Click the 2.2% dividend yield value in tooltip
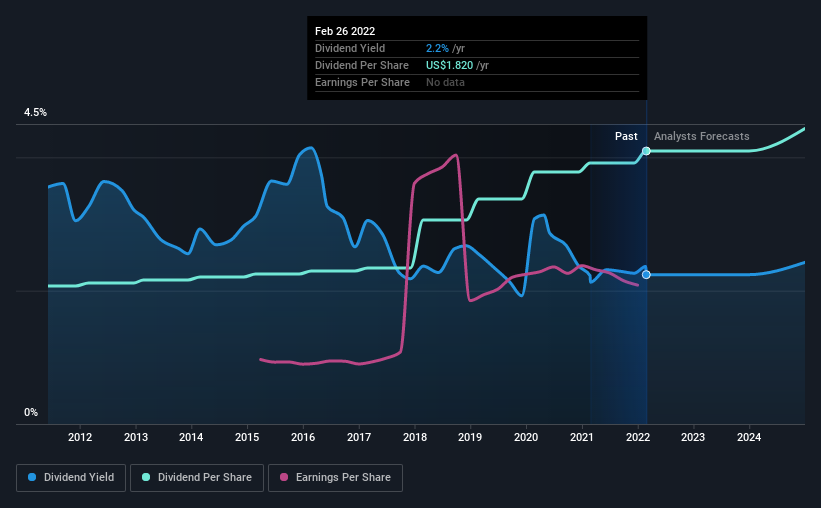Viewport: 821px width, 508px height. pos(437,48)
